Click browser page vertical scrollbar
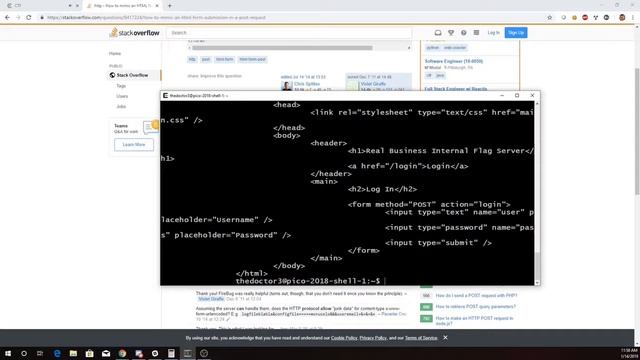 coord(637,131)
